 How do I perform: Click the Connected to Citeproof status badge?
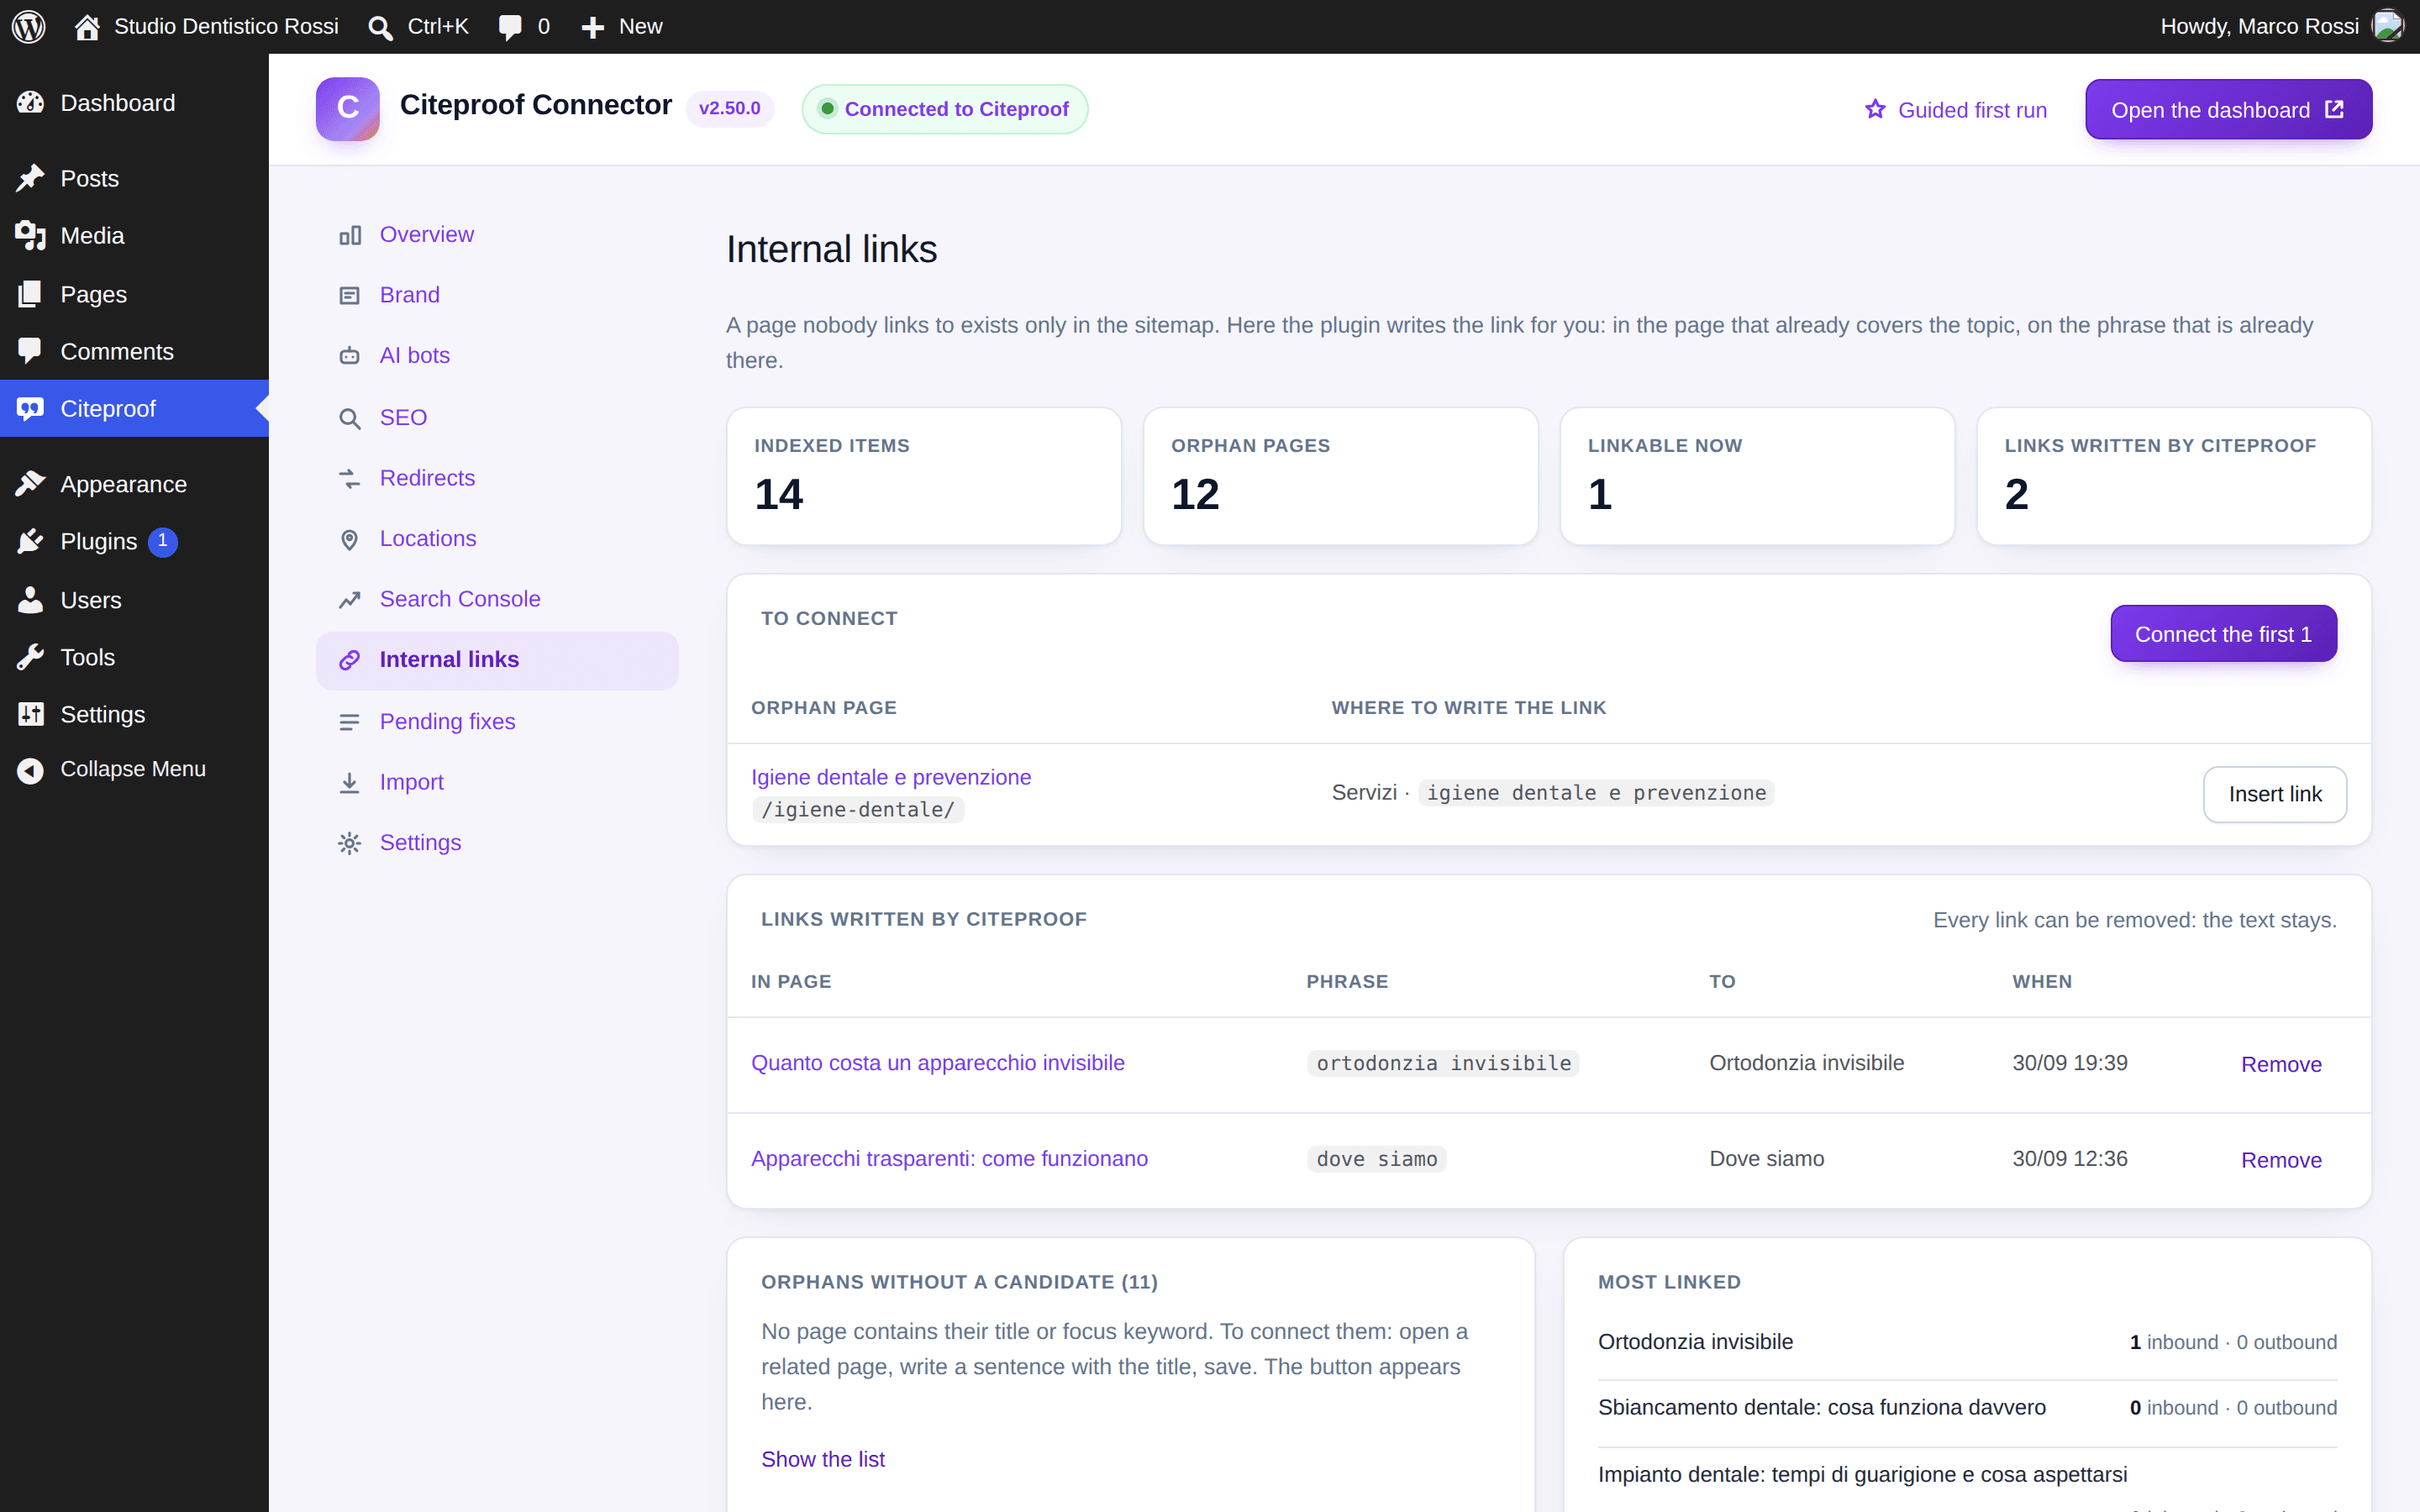tap(944, 109)
